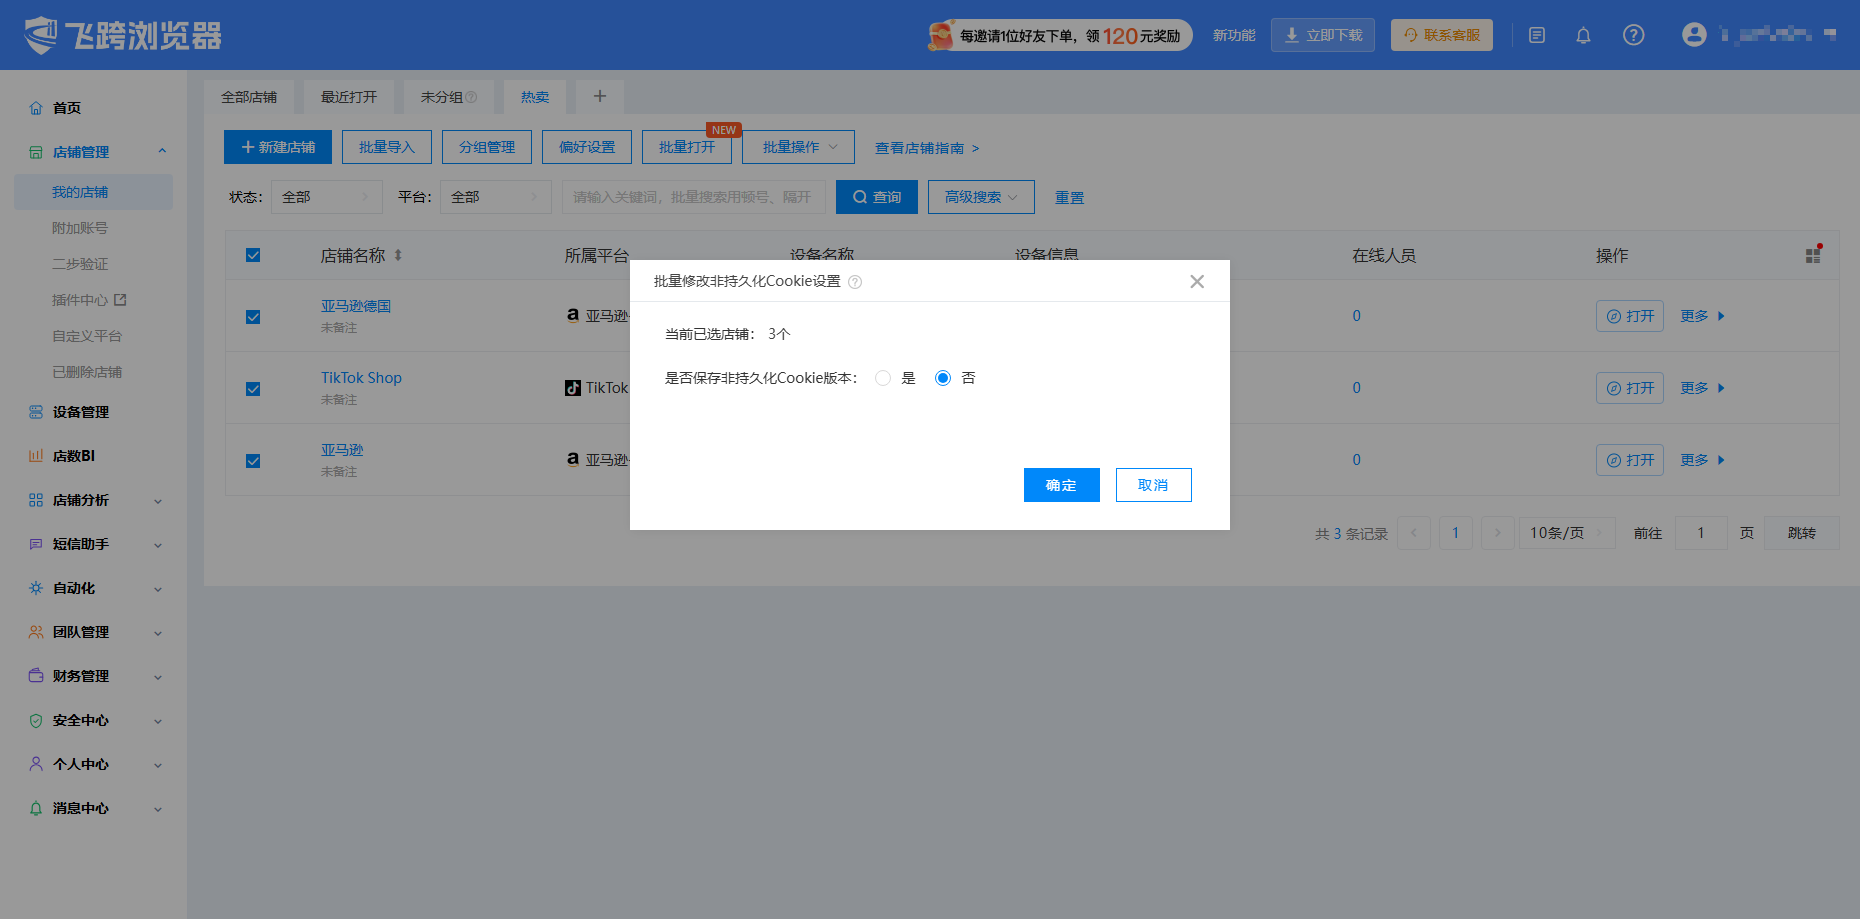
Task: Click the red envelope reward banner
Action: tap(1060, 35)
